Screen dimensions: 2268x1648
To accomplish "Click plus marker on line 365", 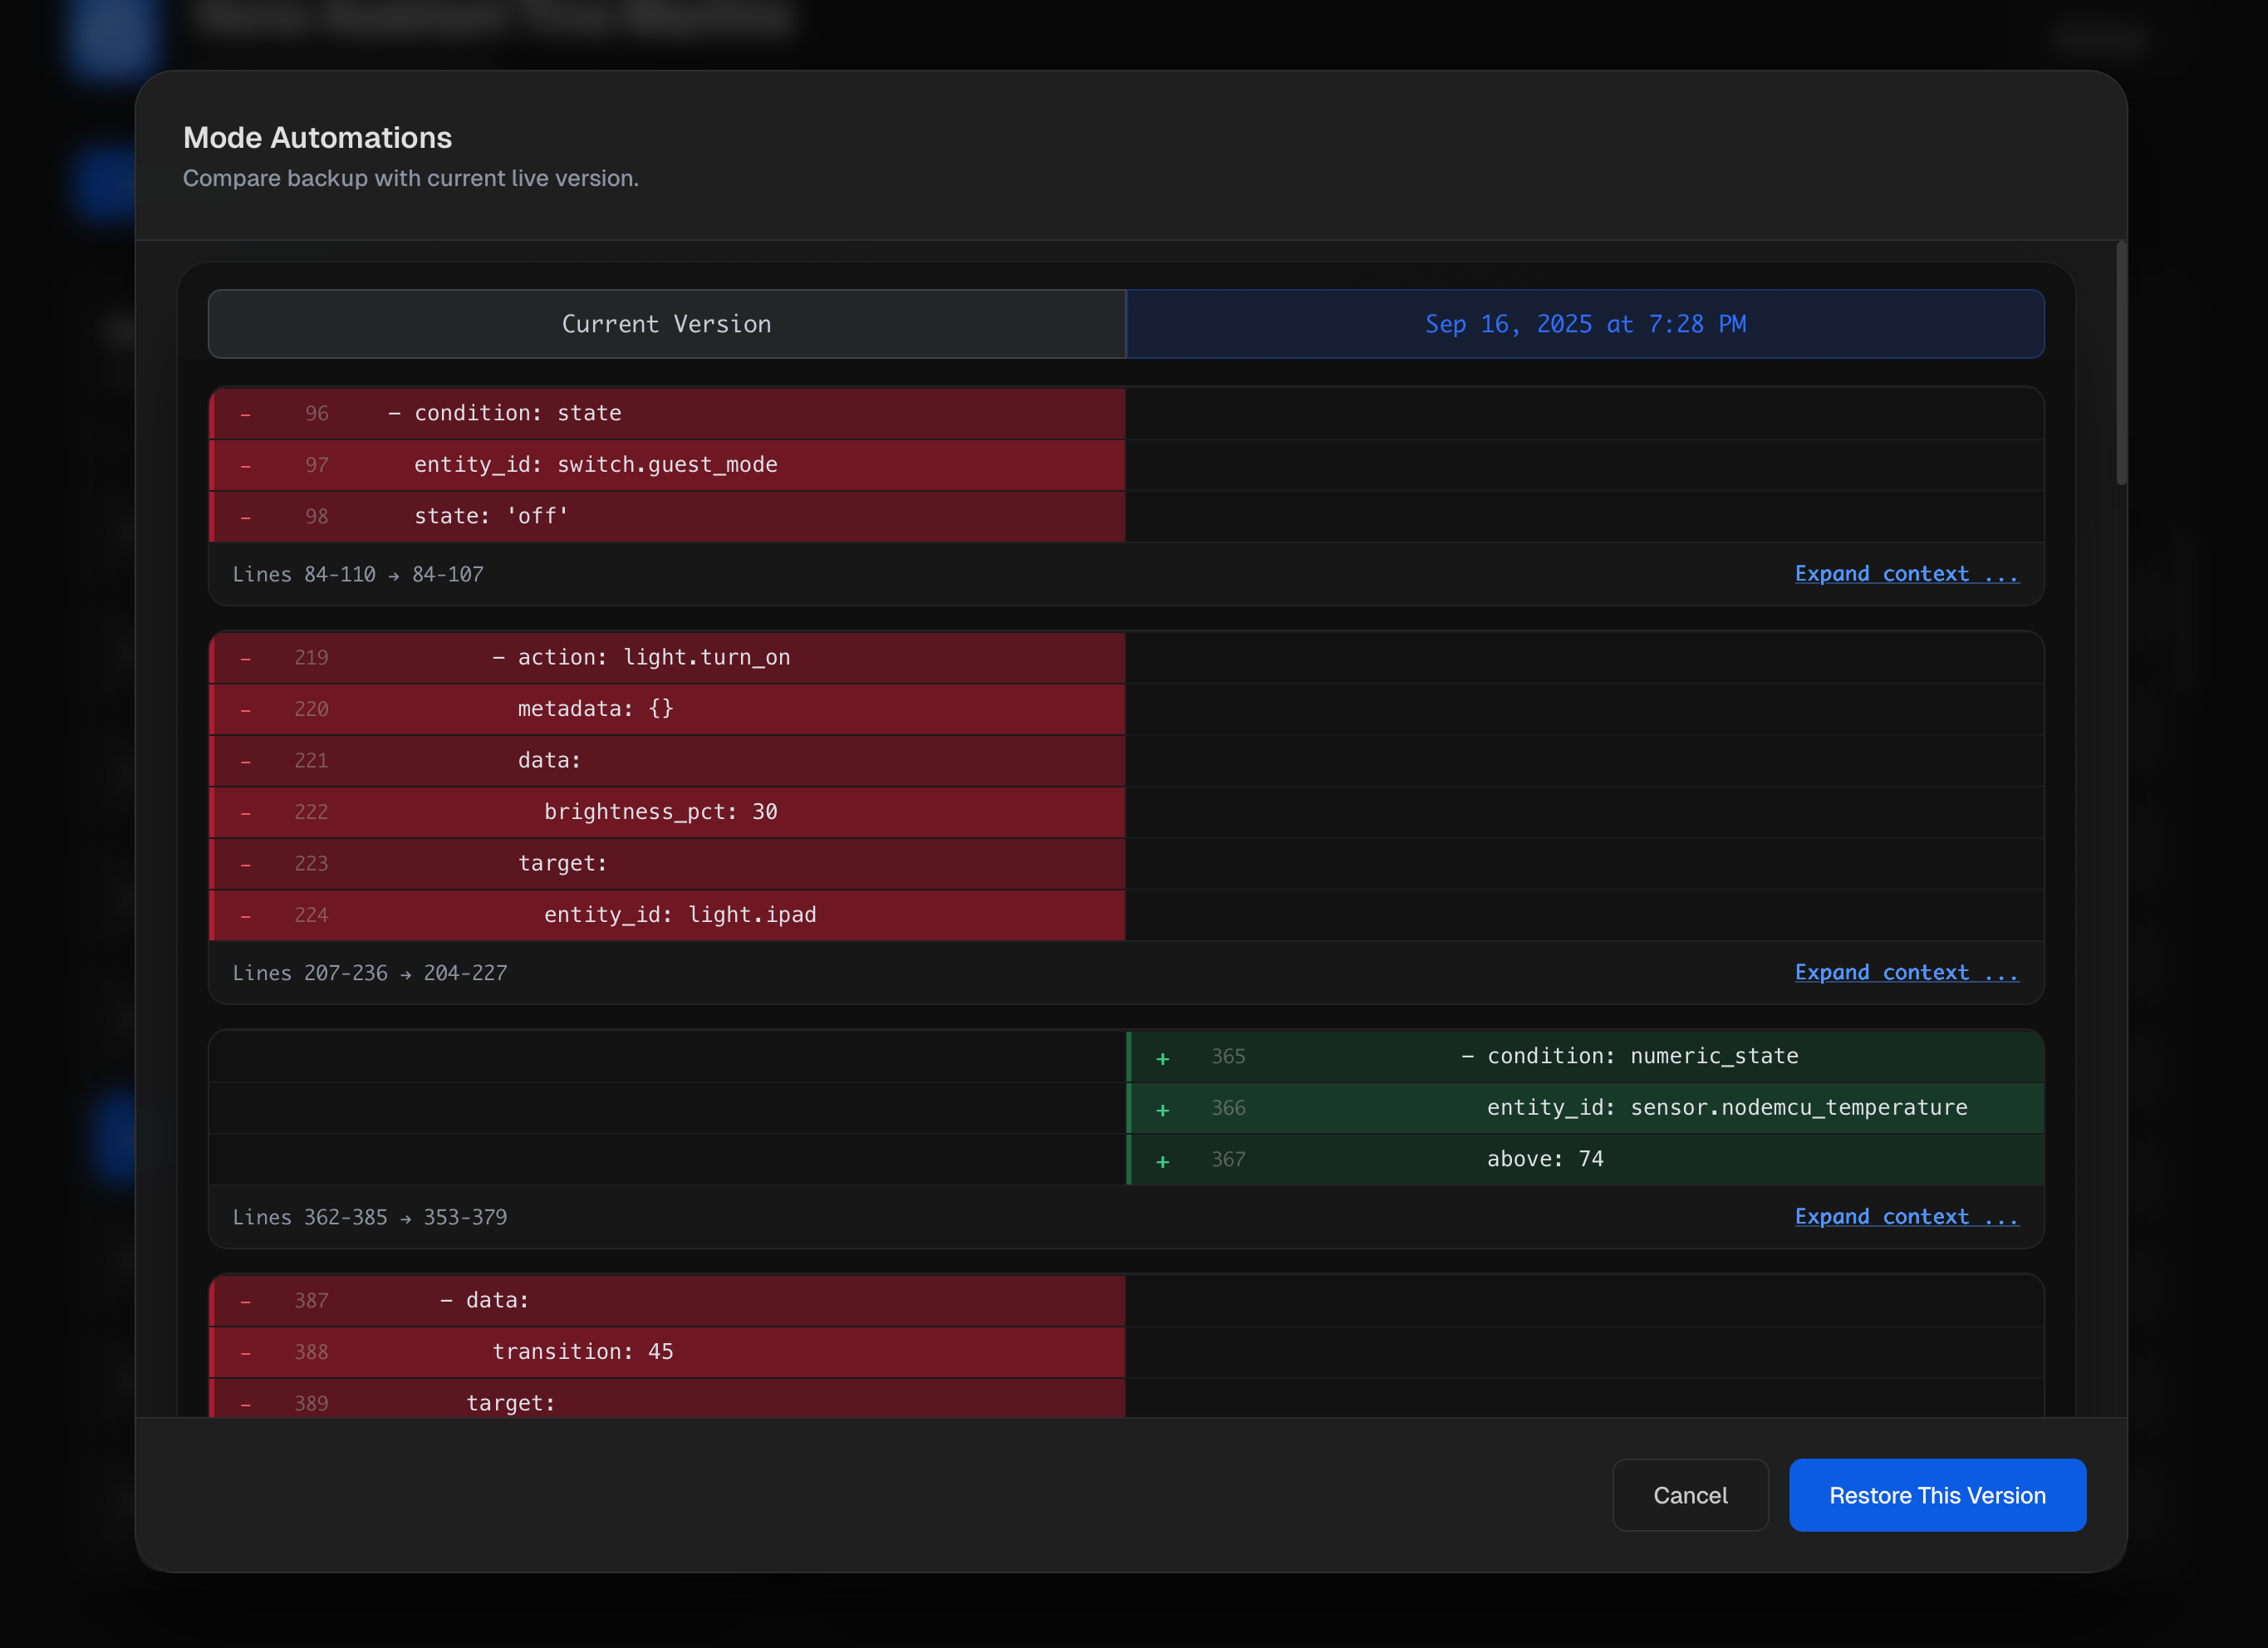I will [x=1162, y=1058].
